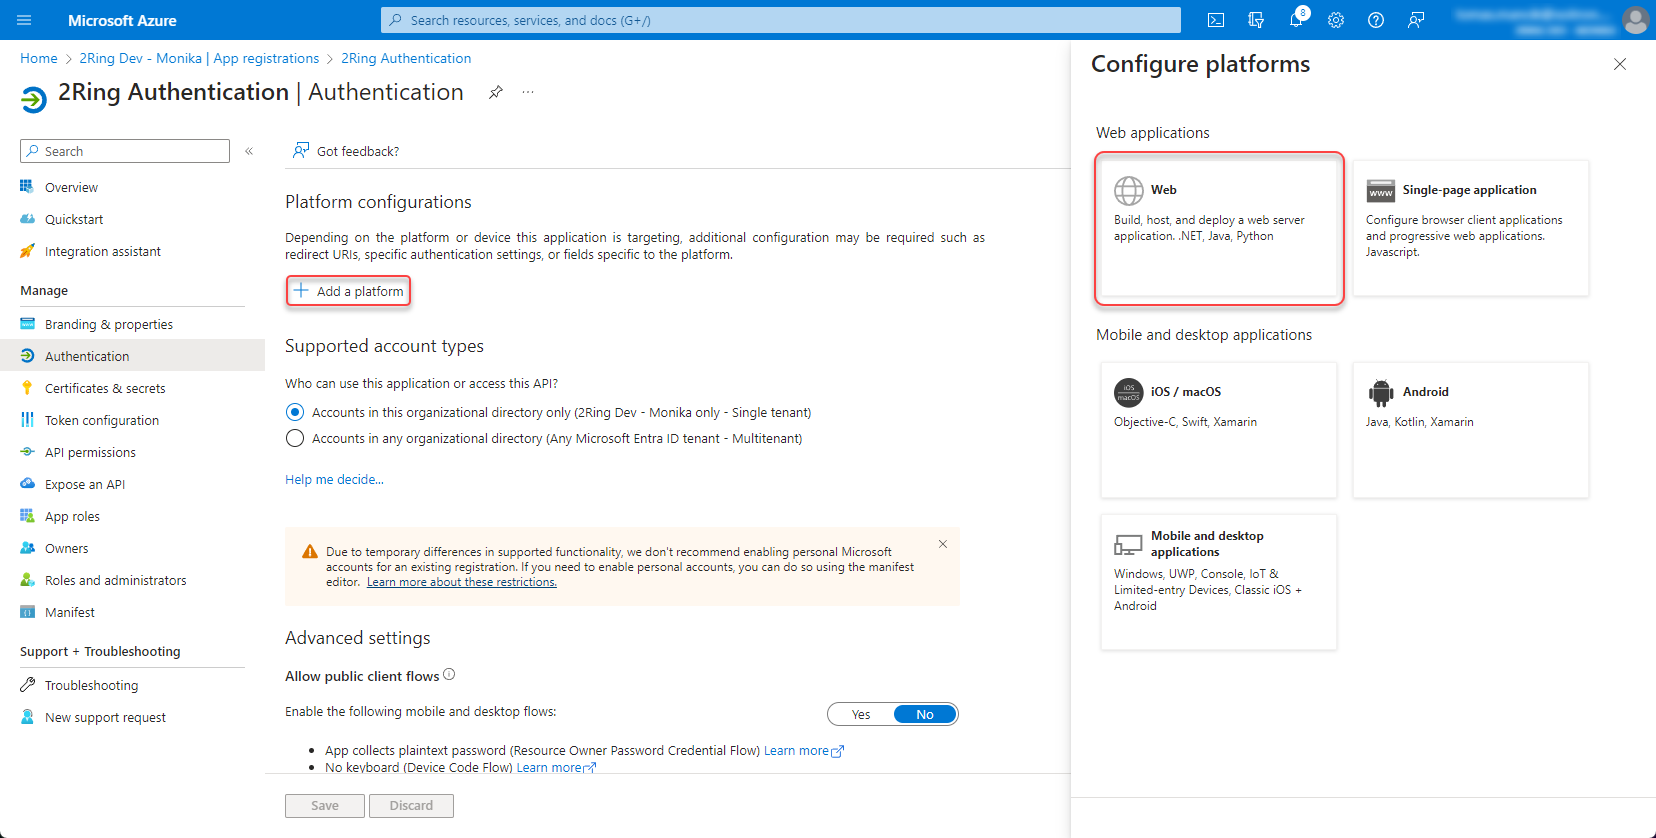Viewport: 1656px width, 838px height.
Task: Open portal settings gear icon
Action: pos(1336,20)
